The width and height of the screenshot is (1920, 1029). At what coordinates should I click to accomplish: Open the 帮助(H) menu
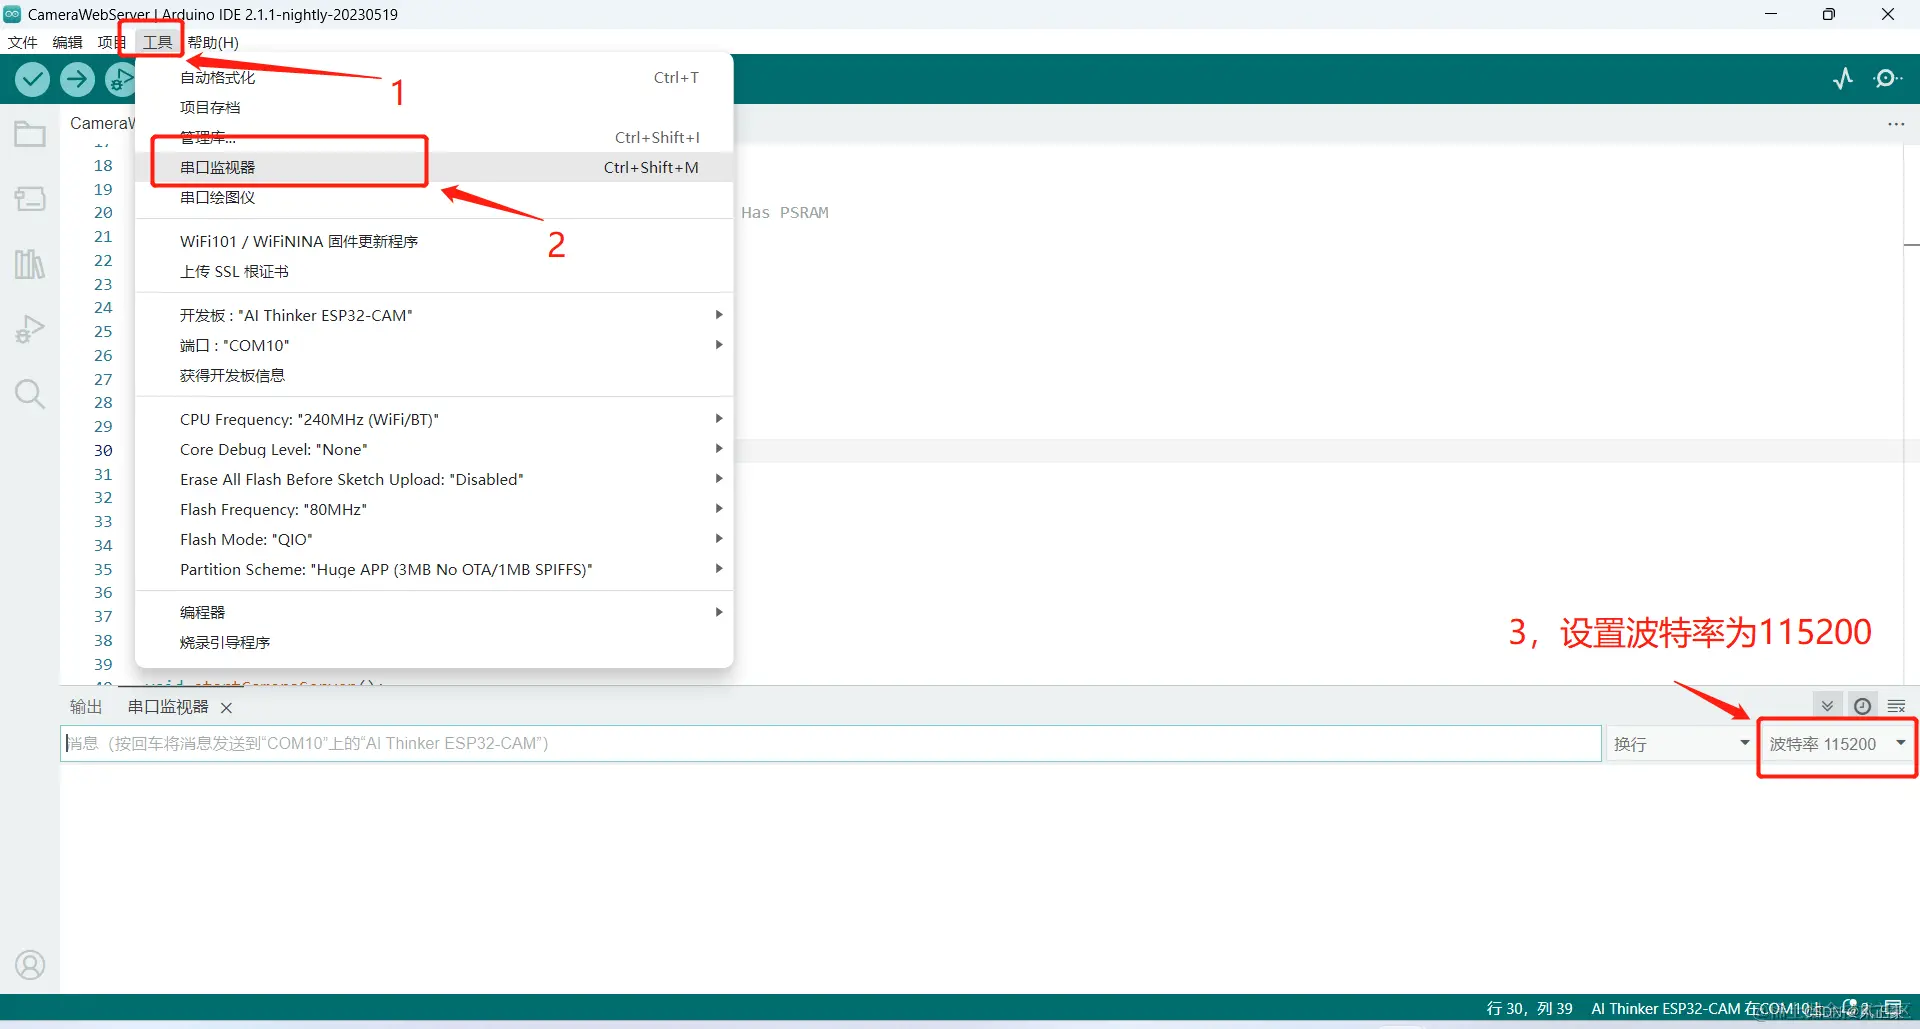(213, 42)
